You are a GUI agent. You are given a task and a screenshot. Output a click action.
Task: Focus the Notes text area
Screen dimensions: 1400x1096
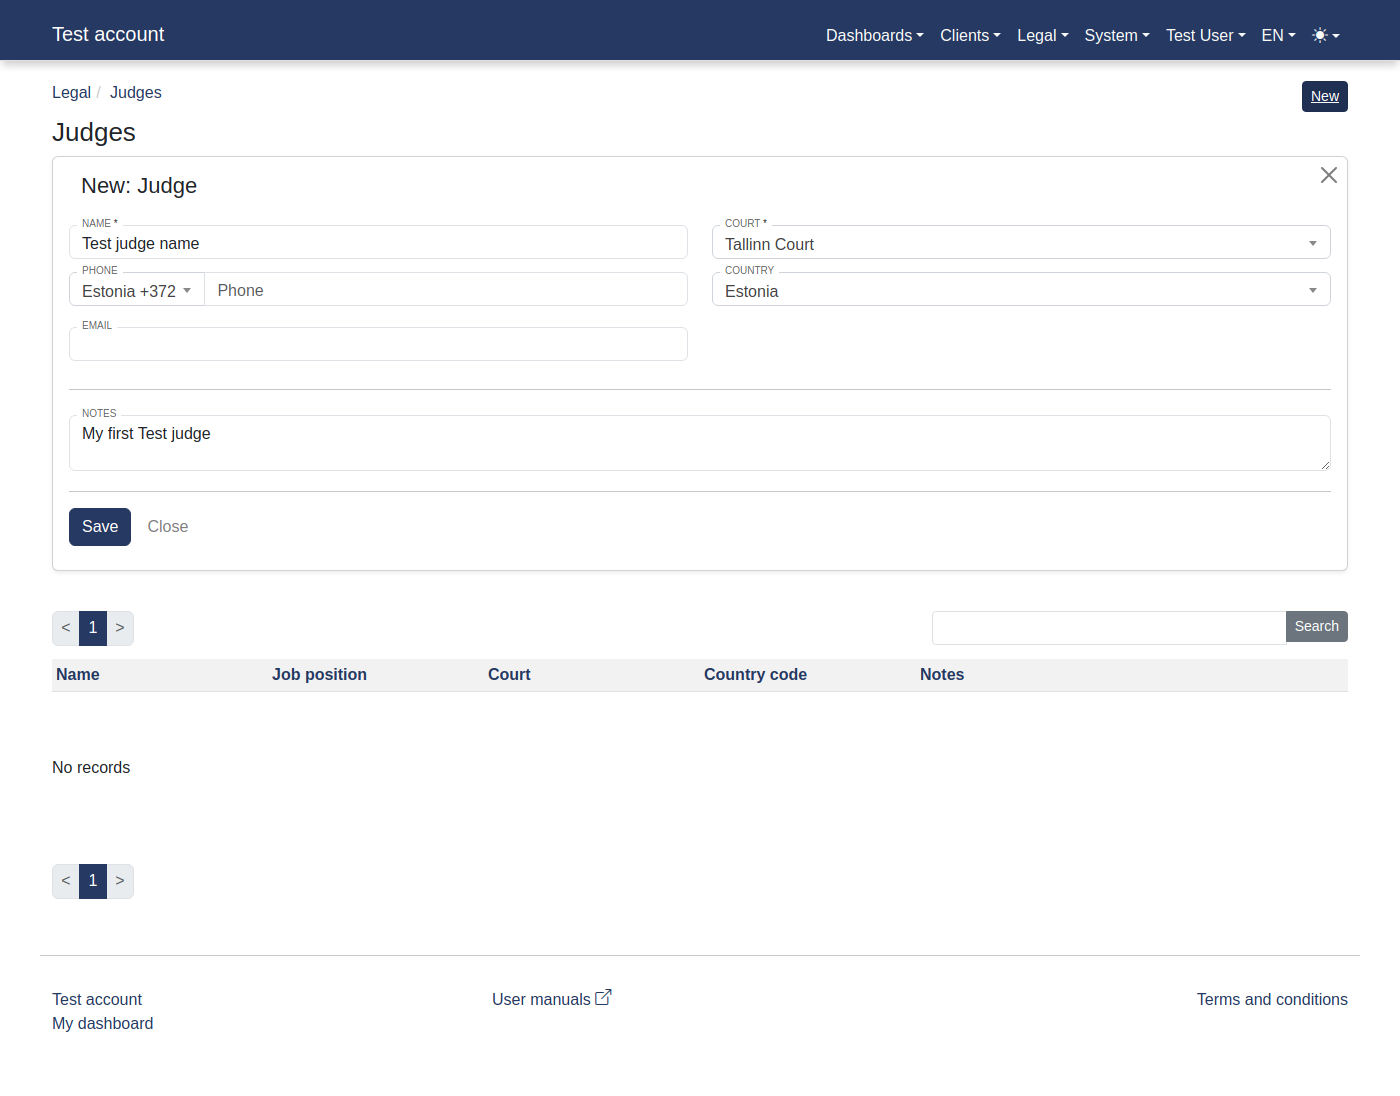click(x=699, y=444)
